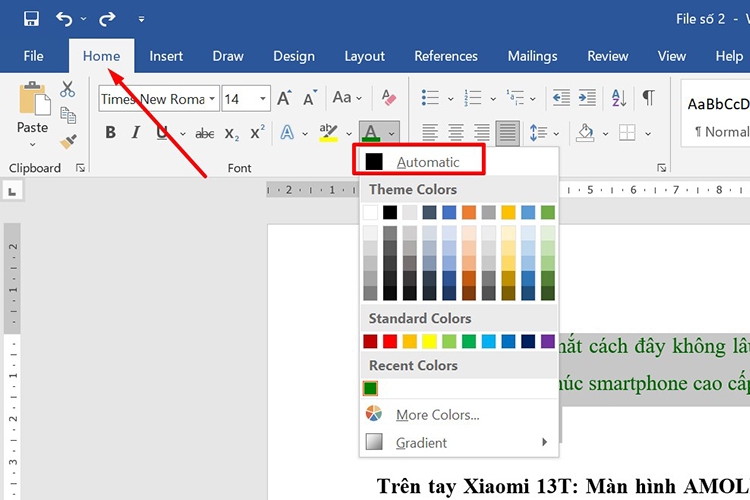
Task: Choose Red in Standard Colors
Action: (x=390, y=341)
